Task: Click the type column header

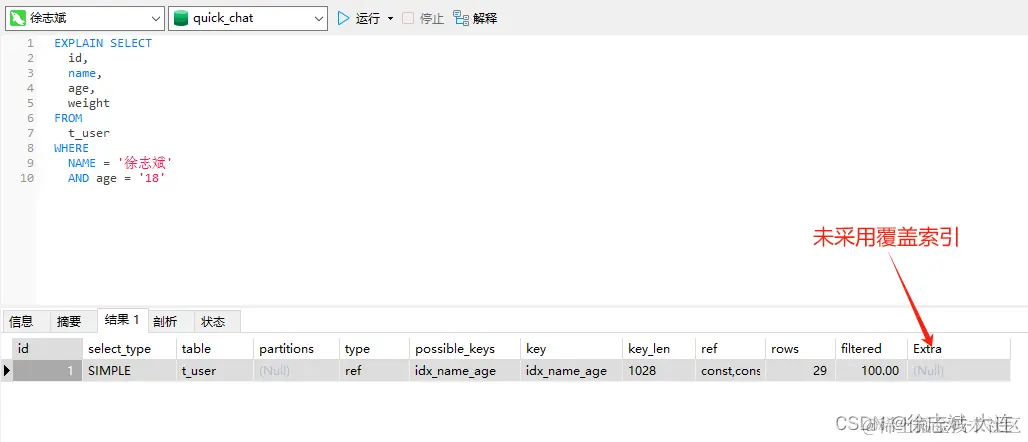Action: (x=374, y=349)
